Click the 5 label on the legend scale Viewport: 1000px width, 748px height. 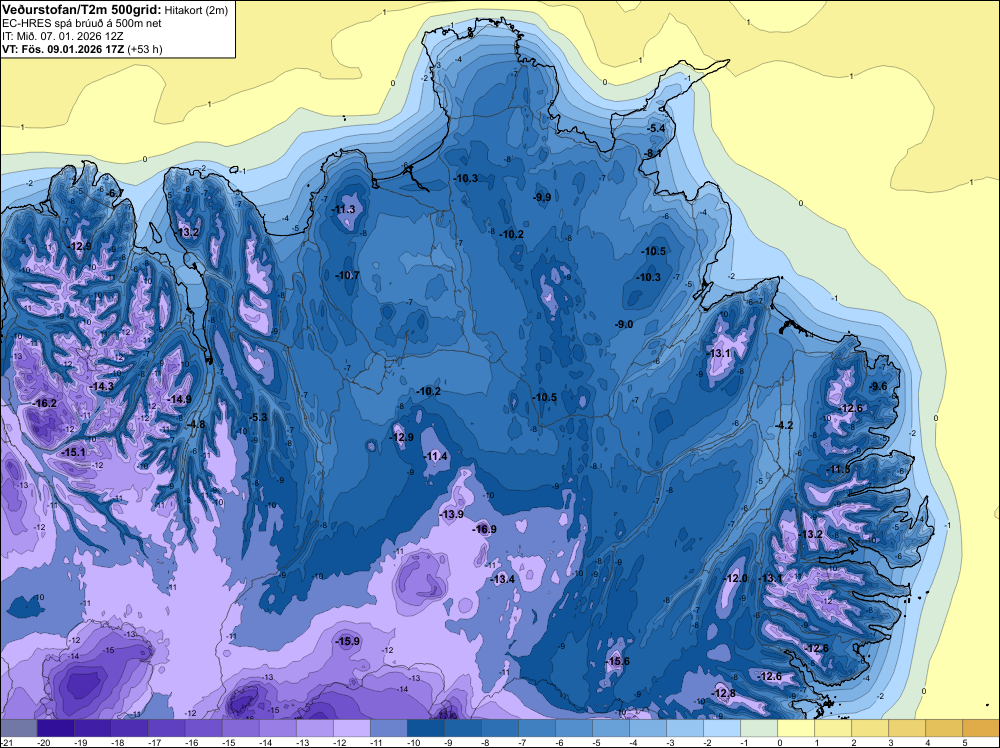point(965,742)
